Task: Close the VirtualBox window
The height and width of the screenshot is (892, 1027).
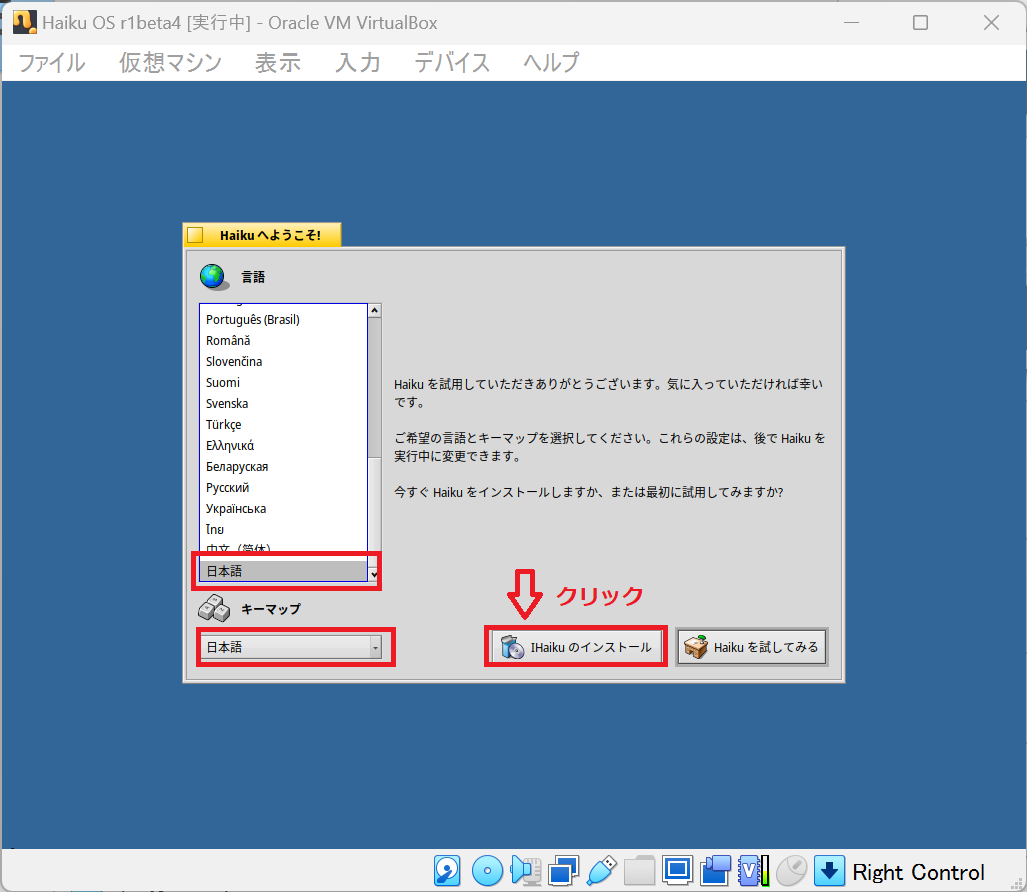Action: 991,23
